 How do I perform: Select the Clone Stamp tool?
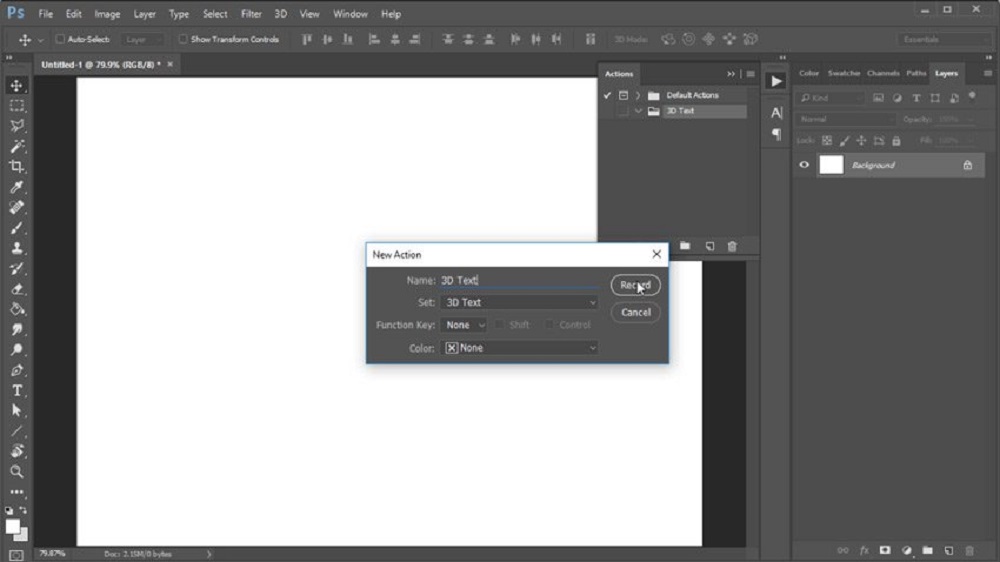click(x=17, y=248)
